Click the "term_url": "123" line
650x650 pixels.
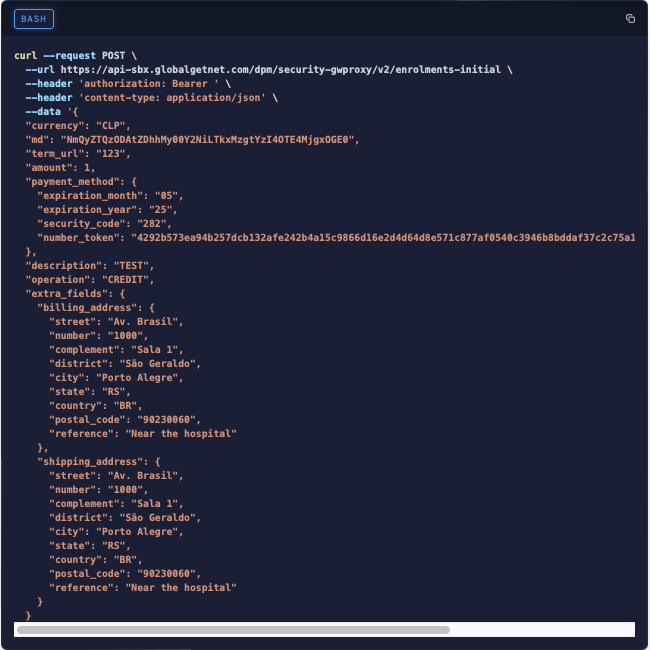click(x=78, y=154)
